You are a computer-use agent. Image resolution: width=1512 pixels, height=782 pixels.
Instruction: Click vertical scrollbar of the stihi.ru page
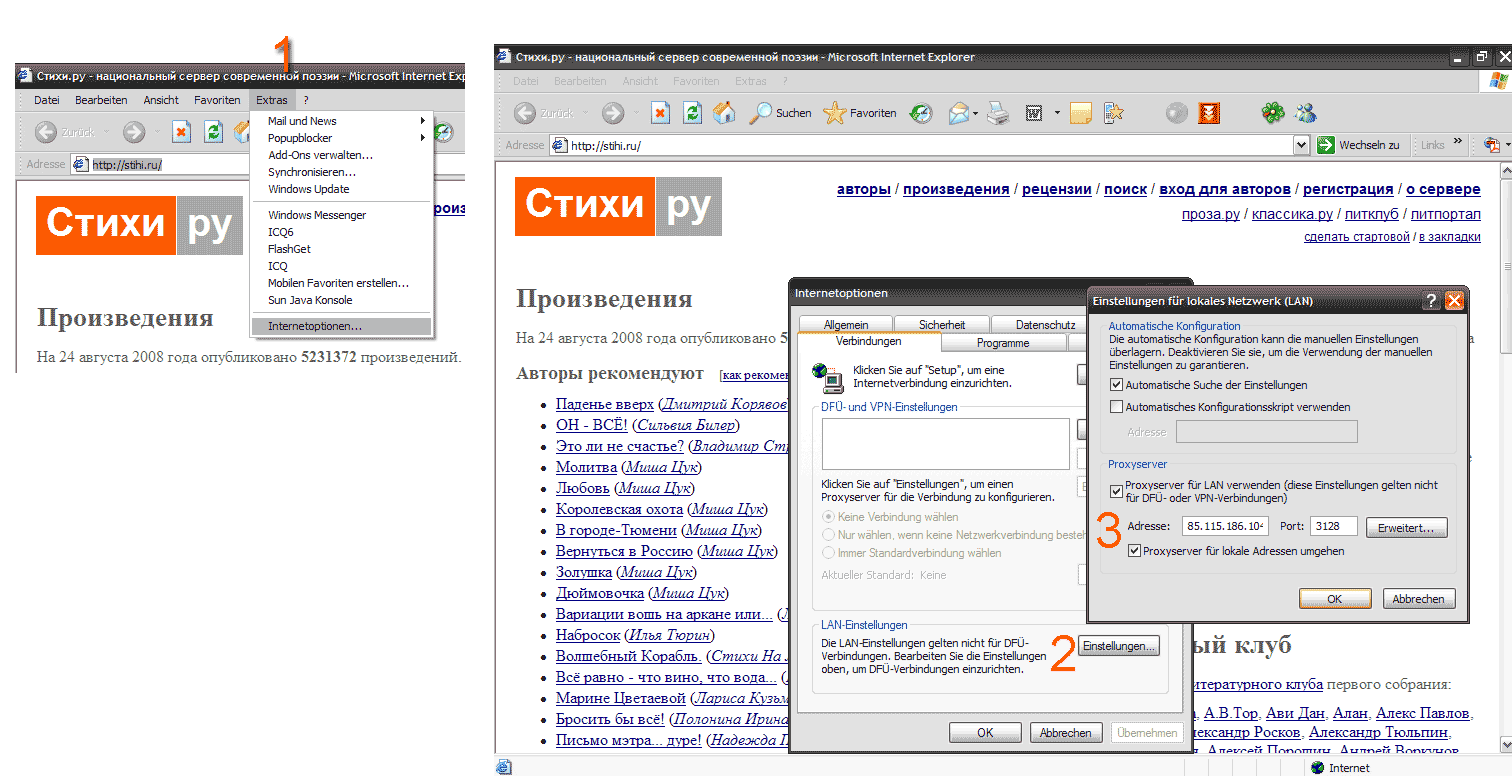[1507, 460]
